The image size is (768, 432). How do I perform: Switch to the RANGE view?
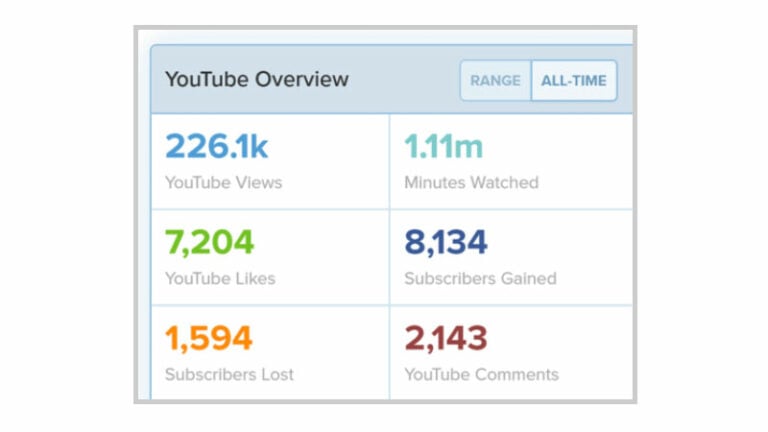(x=495, y=81)
